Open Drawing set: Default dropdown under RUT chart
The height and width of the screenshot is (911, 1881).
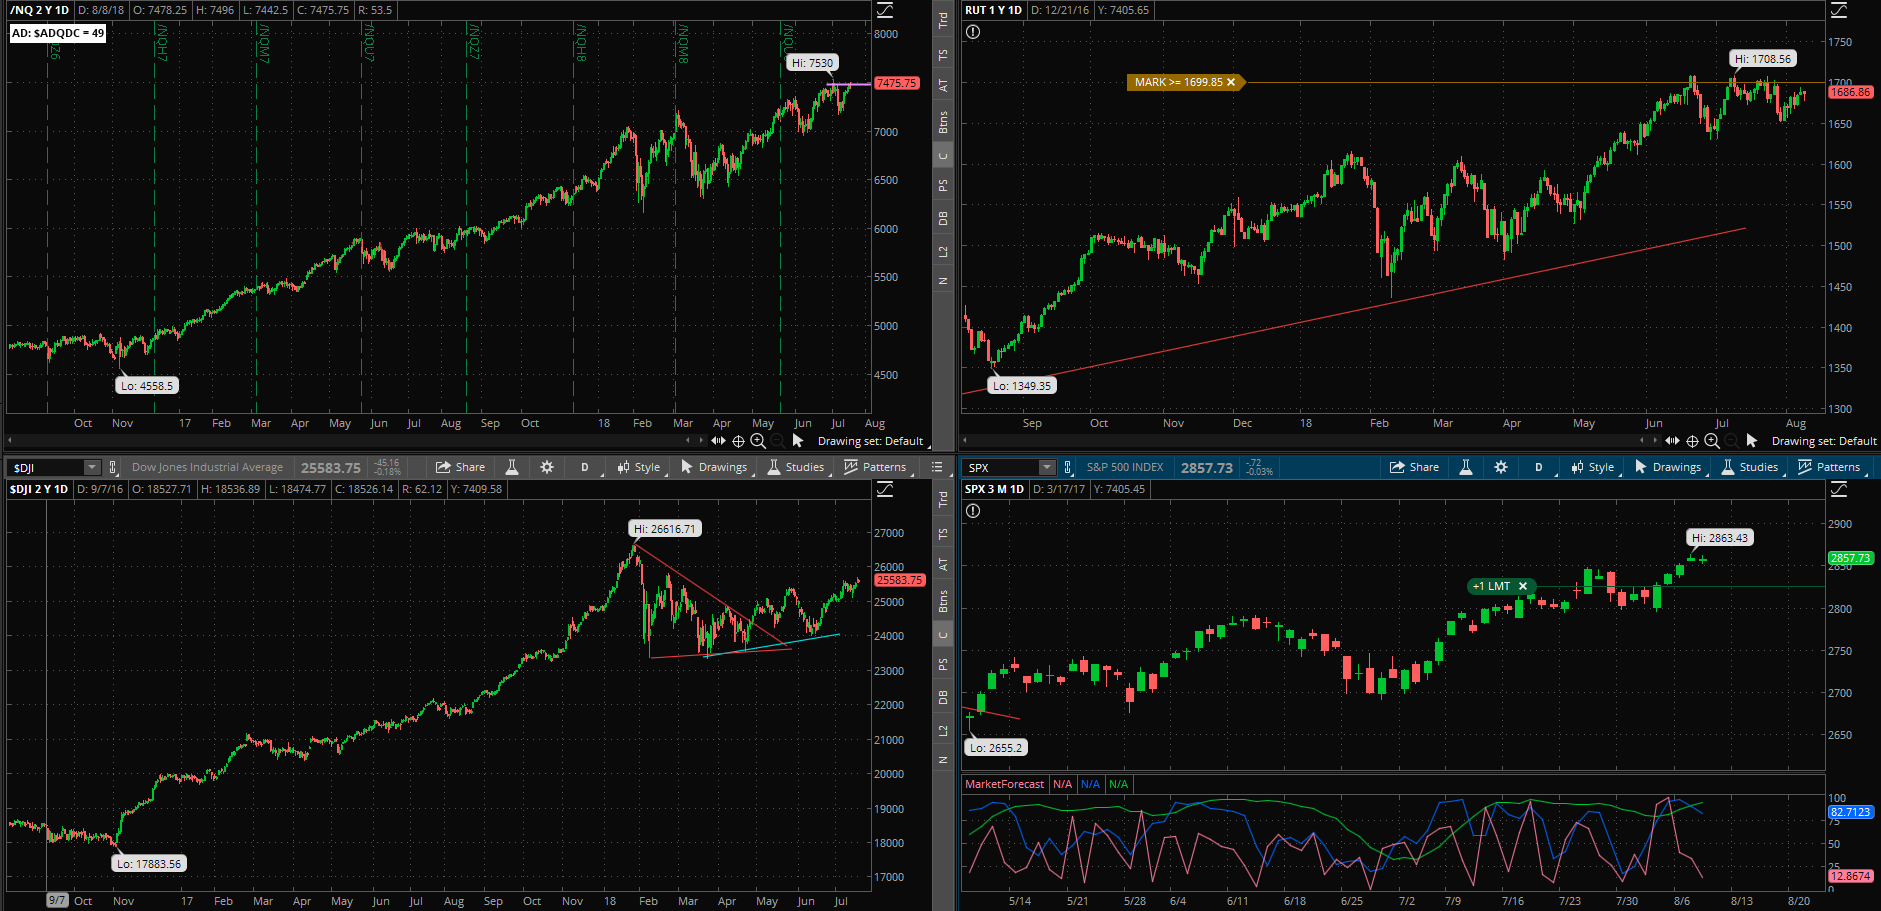click(x=1824, y=441)
